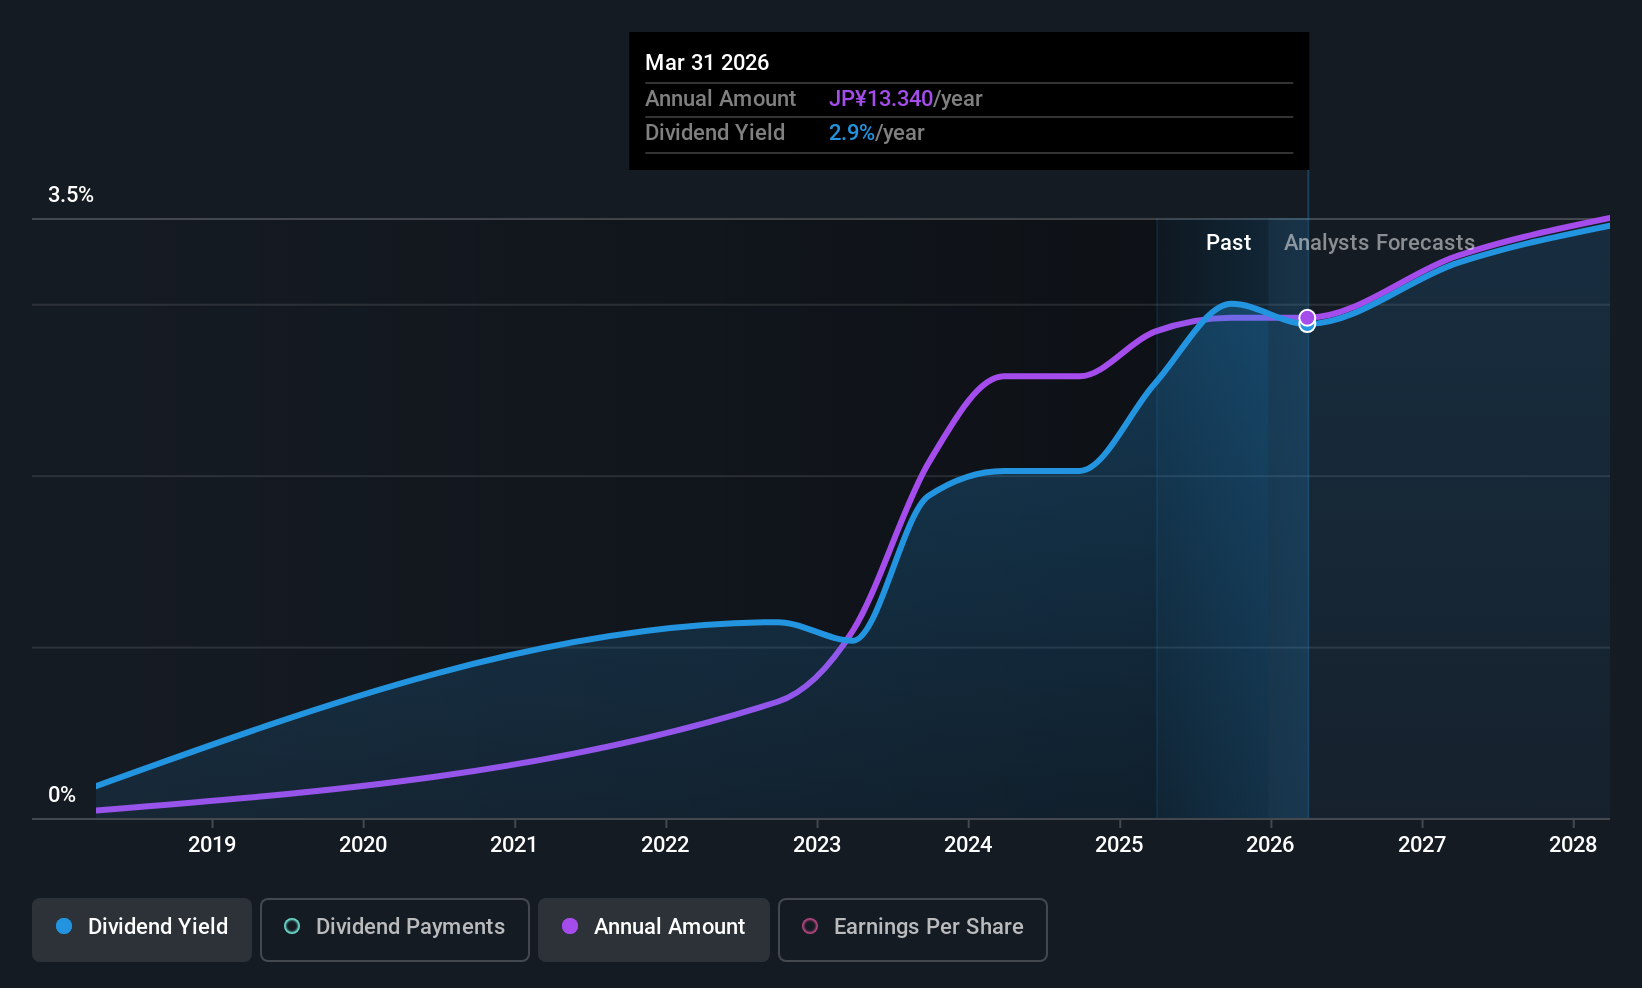Image resolution: width=1642 pixels, height=988 pixels.
Task: Click the 2022 x-axis label
Action: tap(665, 845)
